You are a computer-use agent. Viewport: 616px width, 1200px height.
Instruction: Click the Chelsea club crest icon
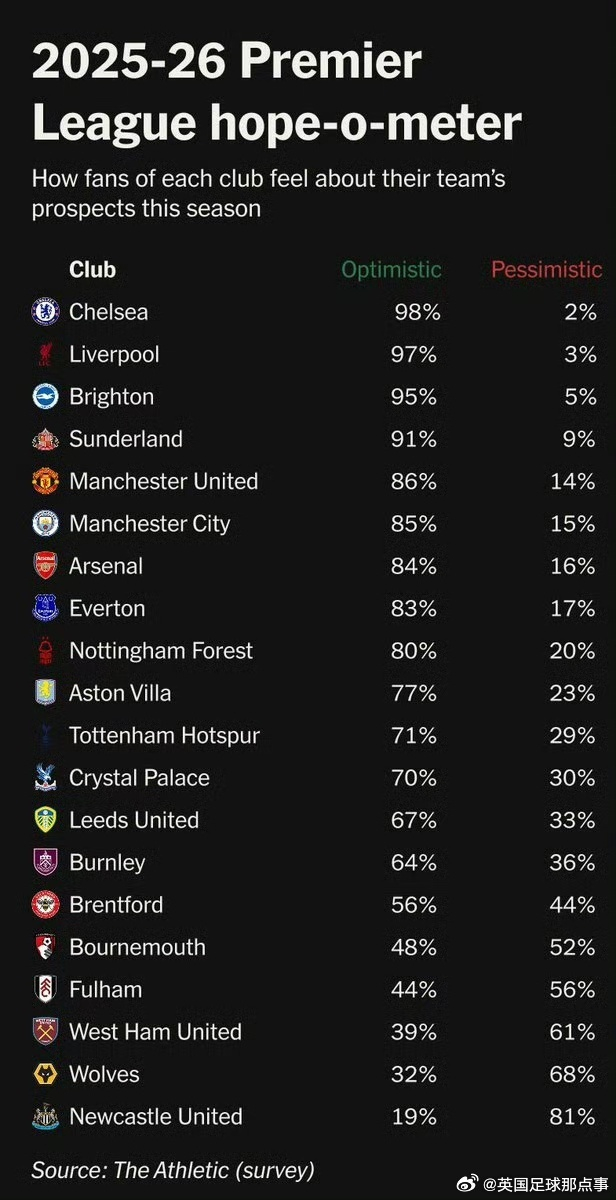(x=46, y=312)
